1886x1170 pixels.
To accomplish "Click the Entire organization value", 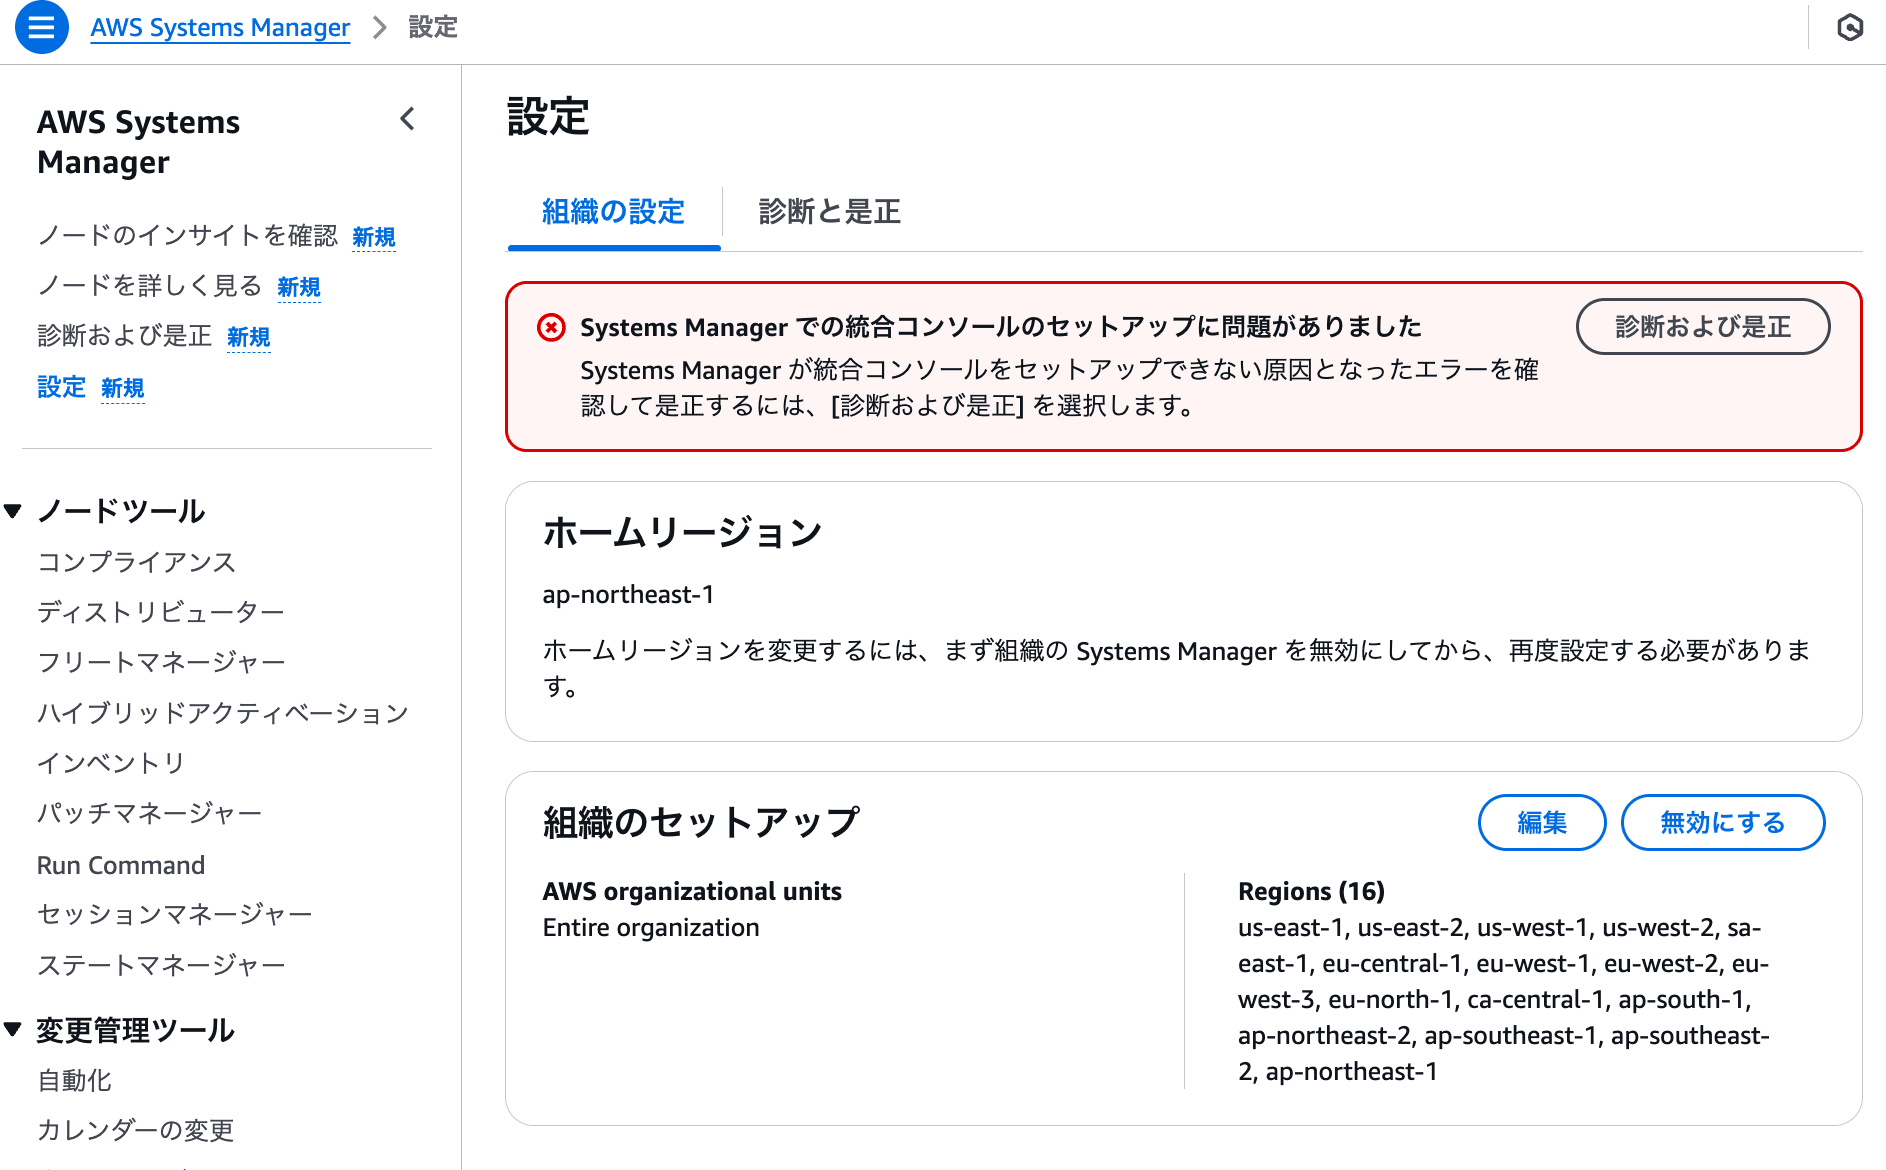I will (x=651, y=927).
